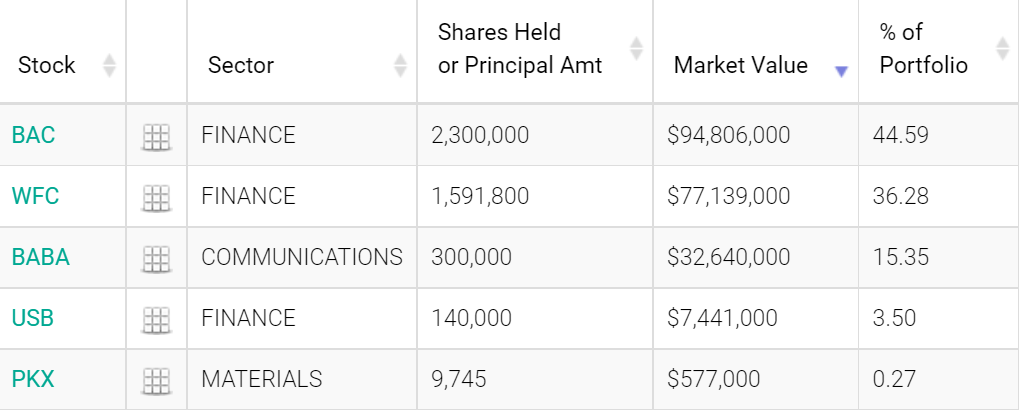Open the grid icon in WFC row

[x=156, y=198]
